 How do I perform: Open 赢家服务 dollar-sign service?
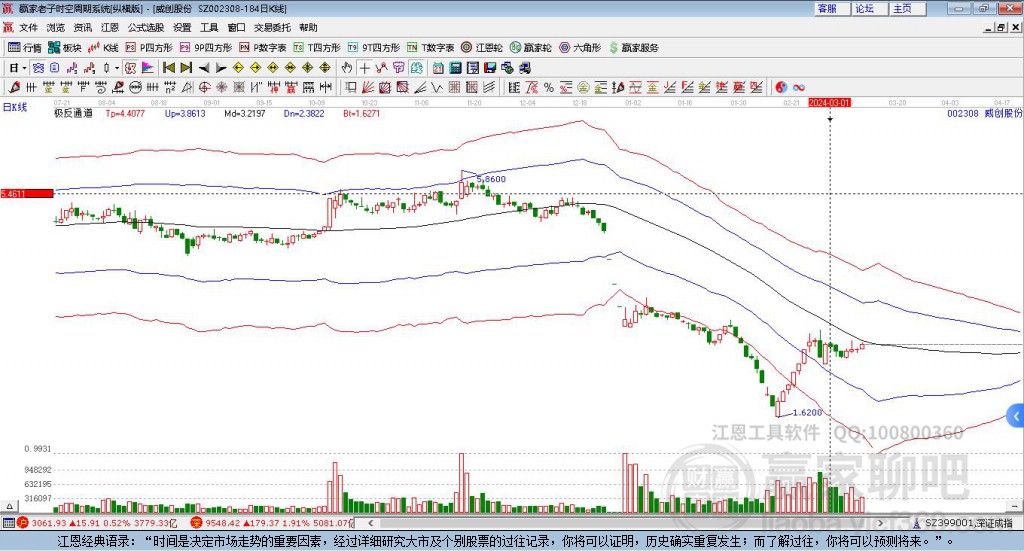click(x=633, y=48)
